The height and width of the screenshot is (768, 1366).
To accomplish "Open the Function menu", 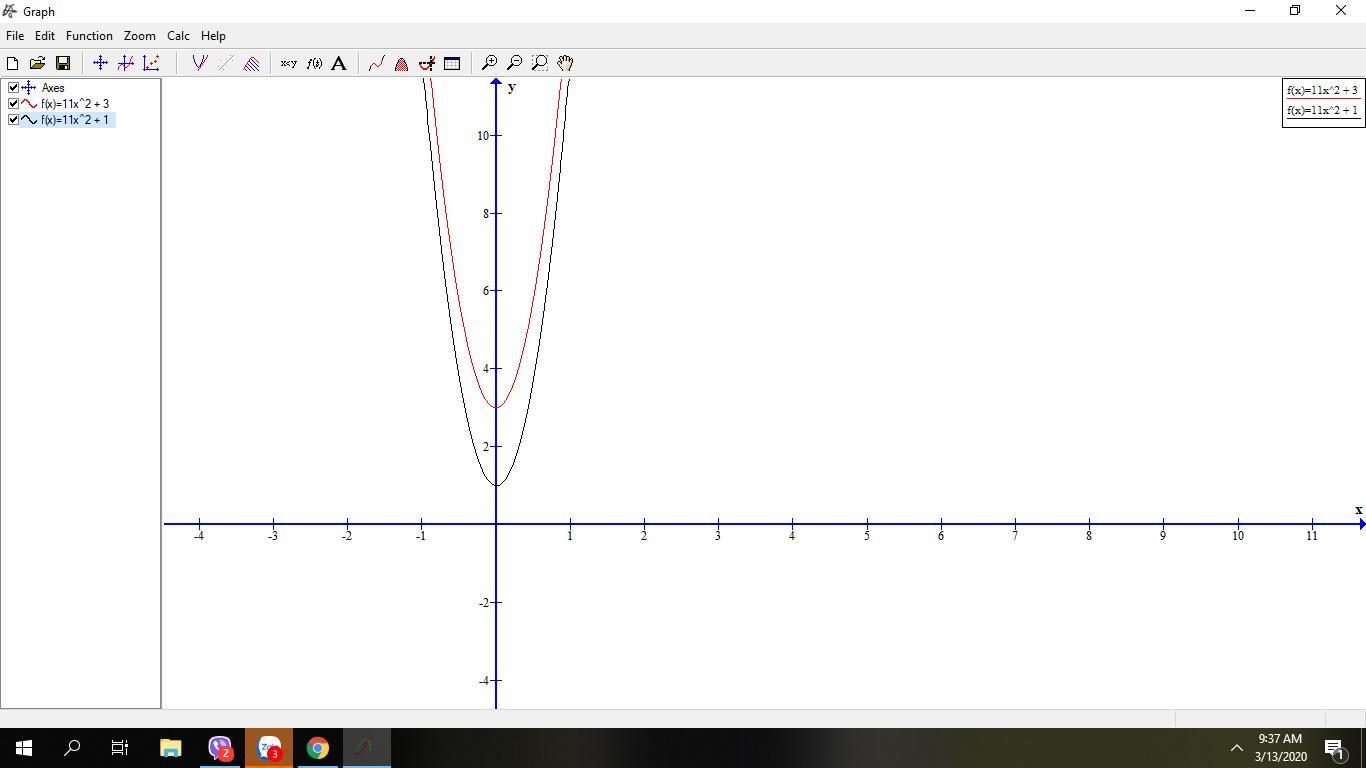I will point(89,36).
